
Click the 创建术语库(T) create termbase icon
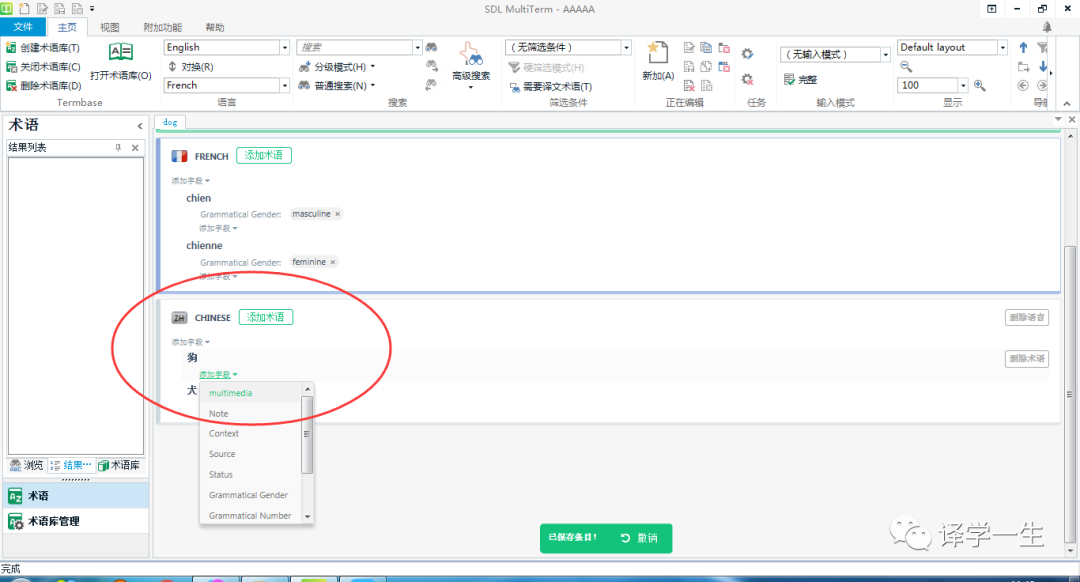coord(11,48)
